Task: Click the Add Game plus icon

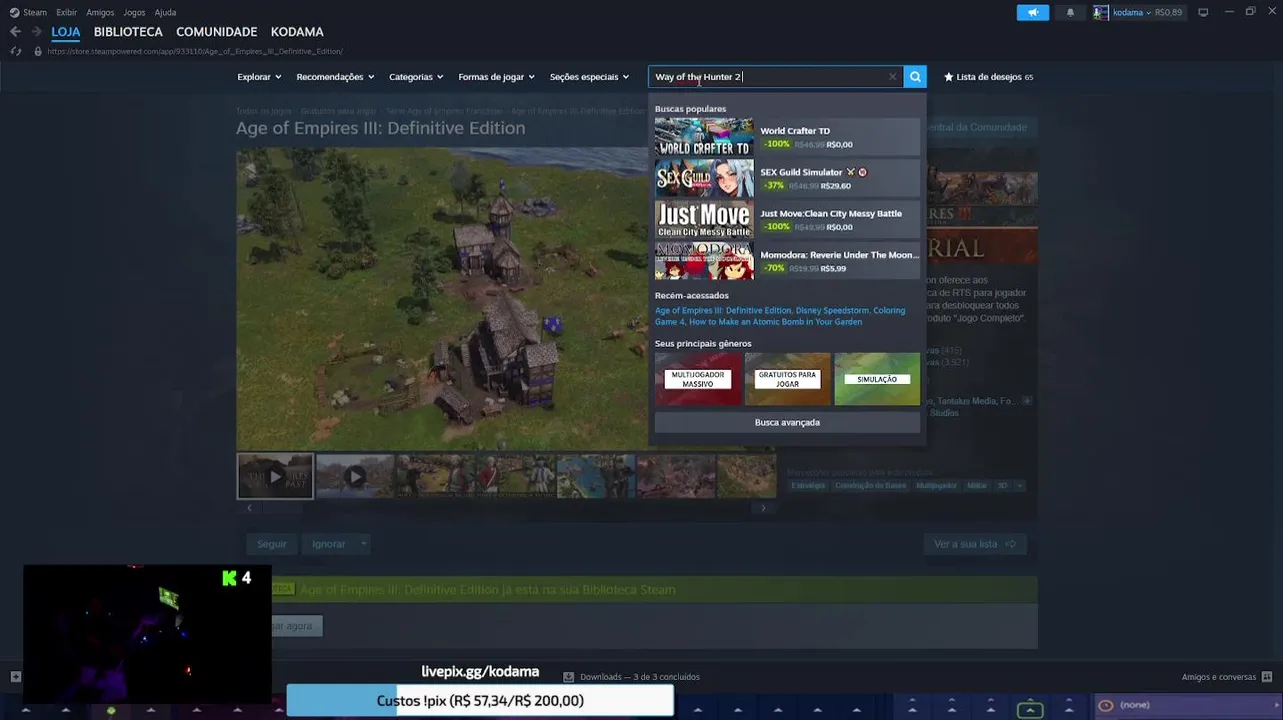Action: tap(15, 677)
